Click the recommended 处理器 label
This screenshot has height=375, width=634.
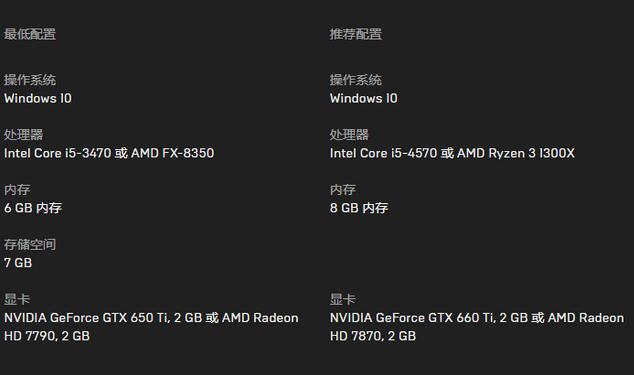(349, 135)
